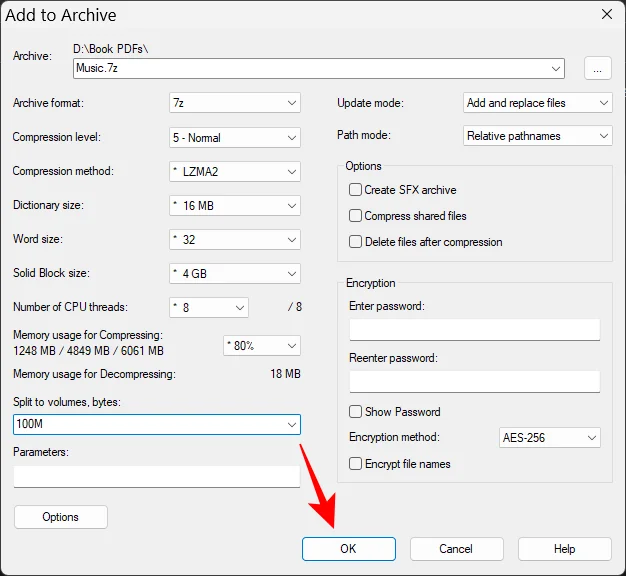Enable Create SFX archive checkbox
Image resolution: width=626 pixels, height=576 pixels.
(355, 190)
